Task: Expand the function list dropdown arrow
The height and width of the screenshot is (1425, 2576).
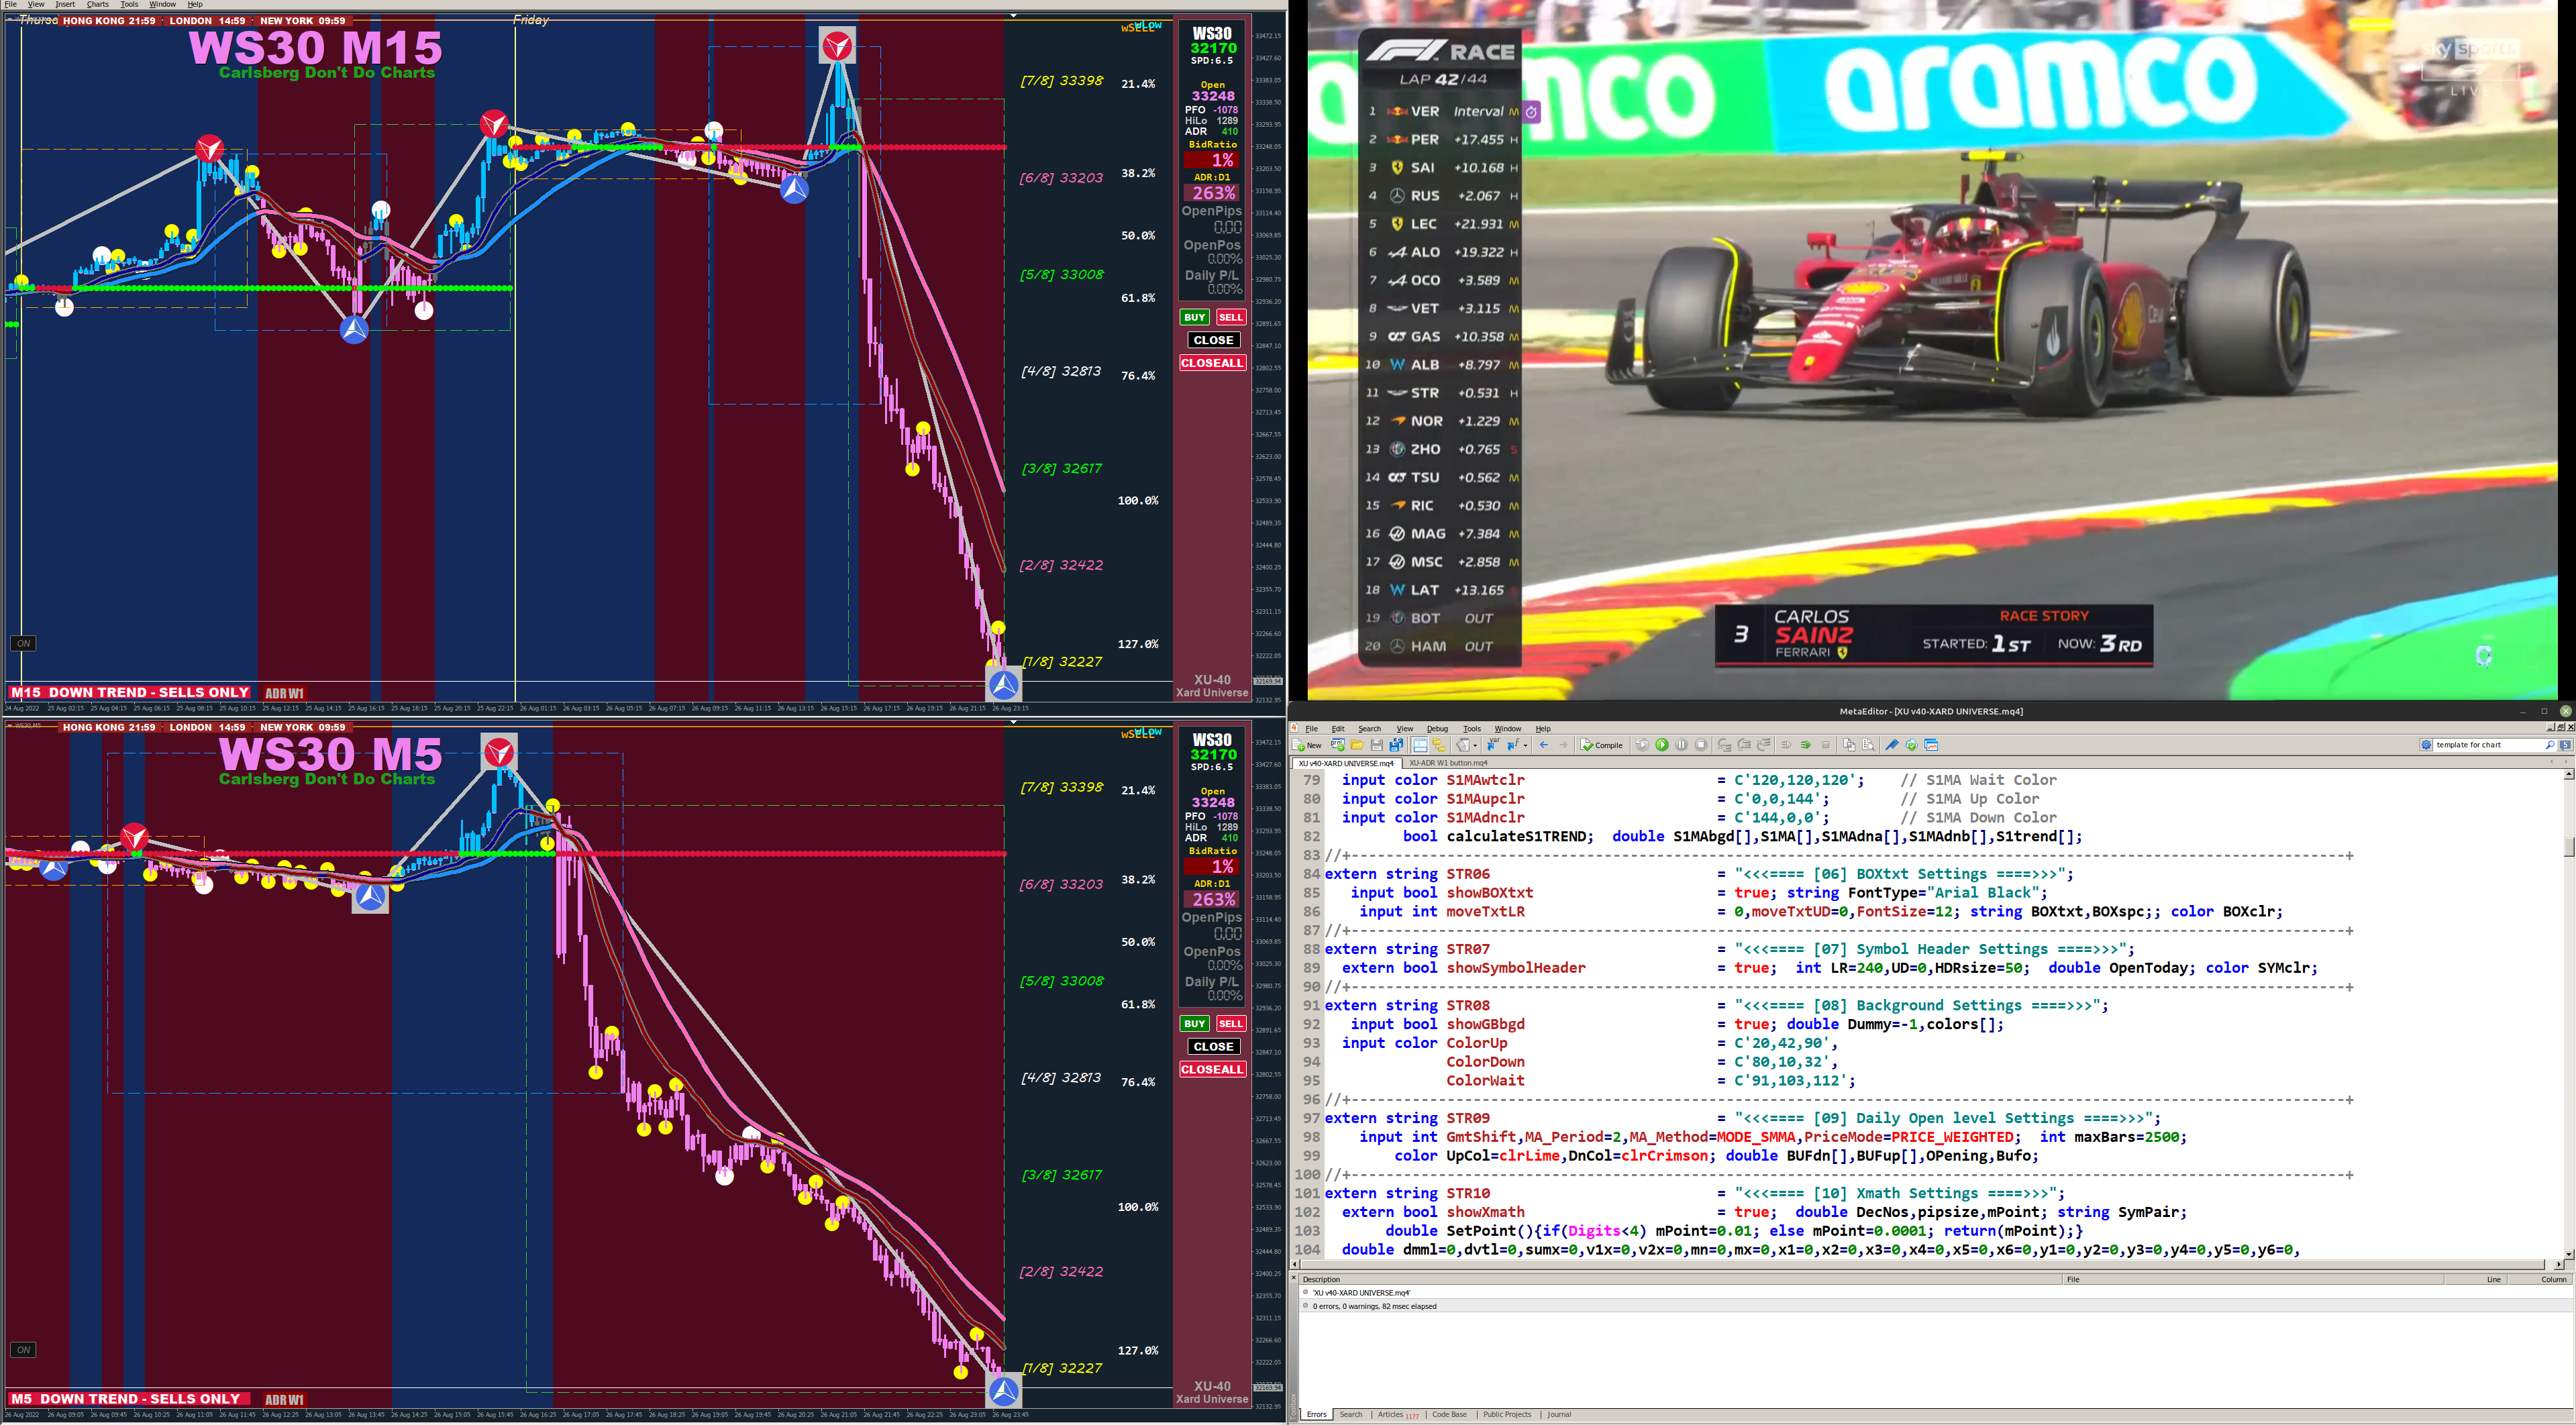Action: point(1526,746)
